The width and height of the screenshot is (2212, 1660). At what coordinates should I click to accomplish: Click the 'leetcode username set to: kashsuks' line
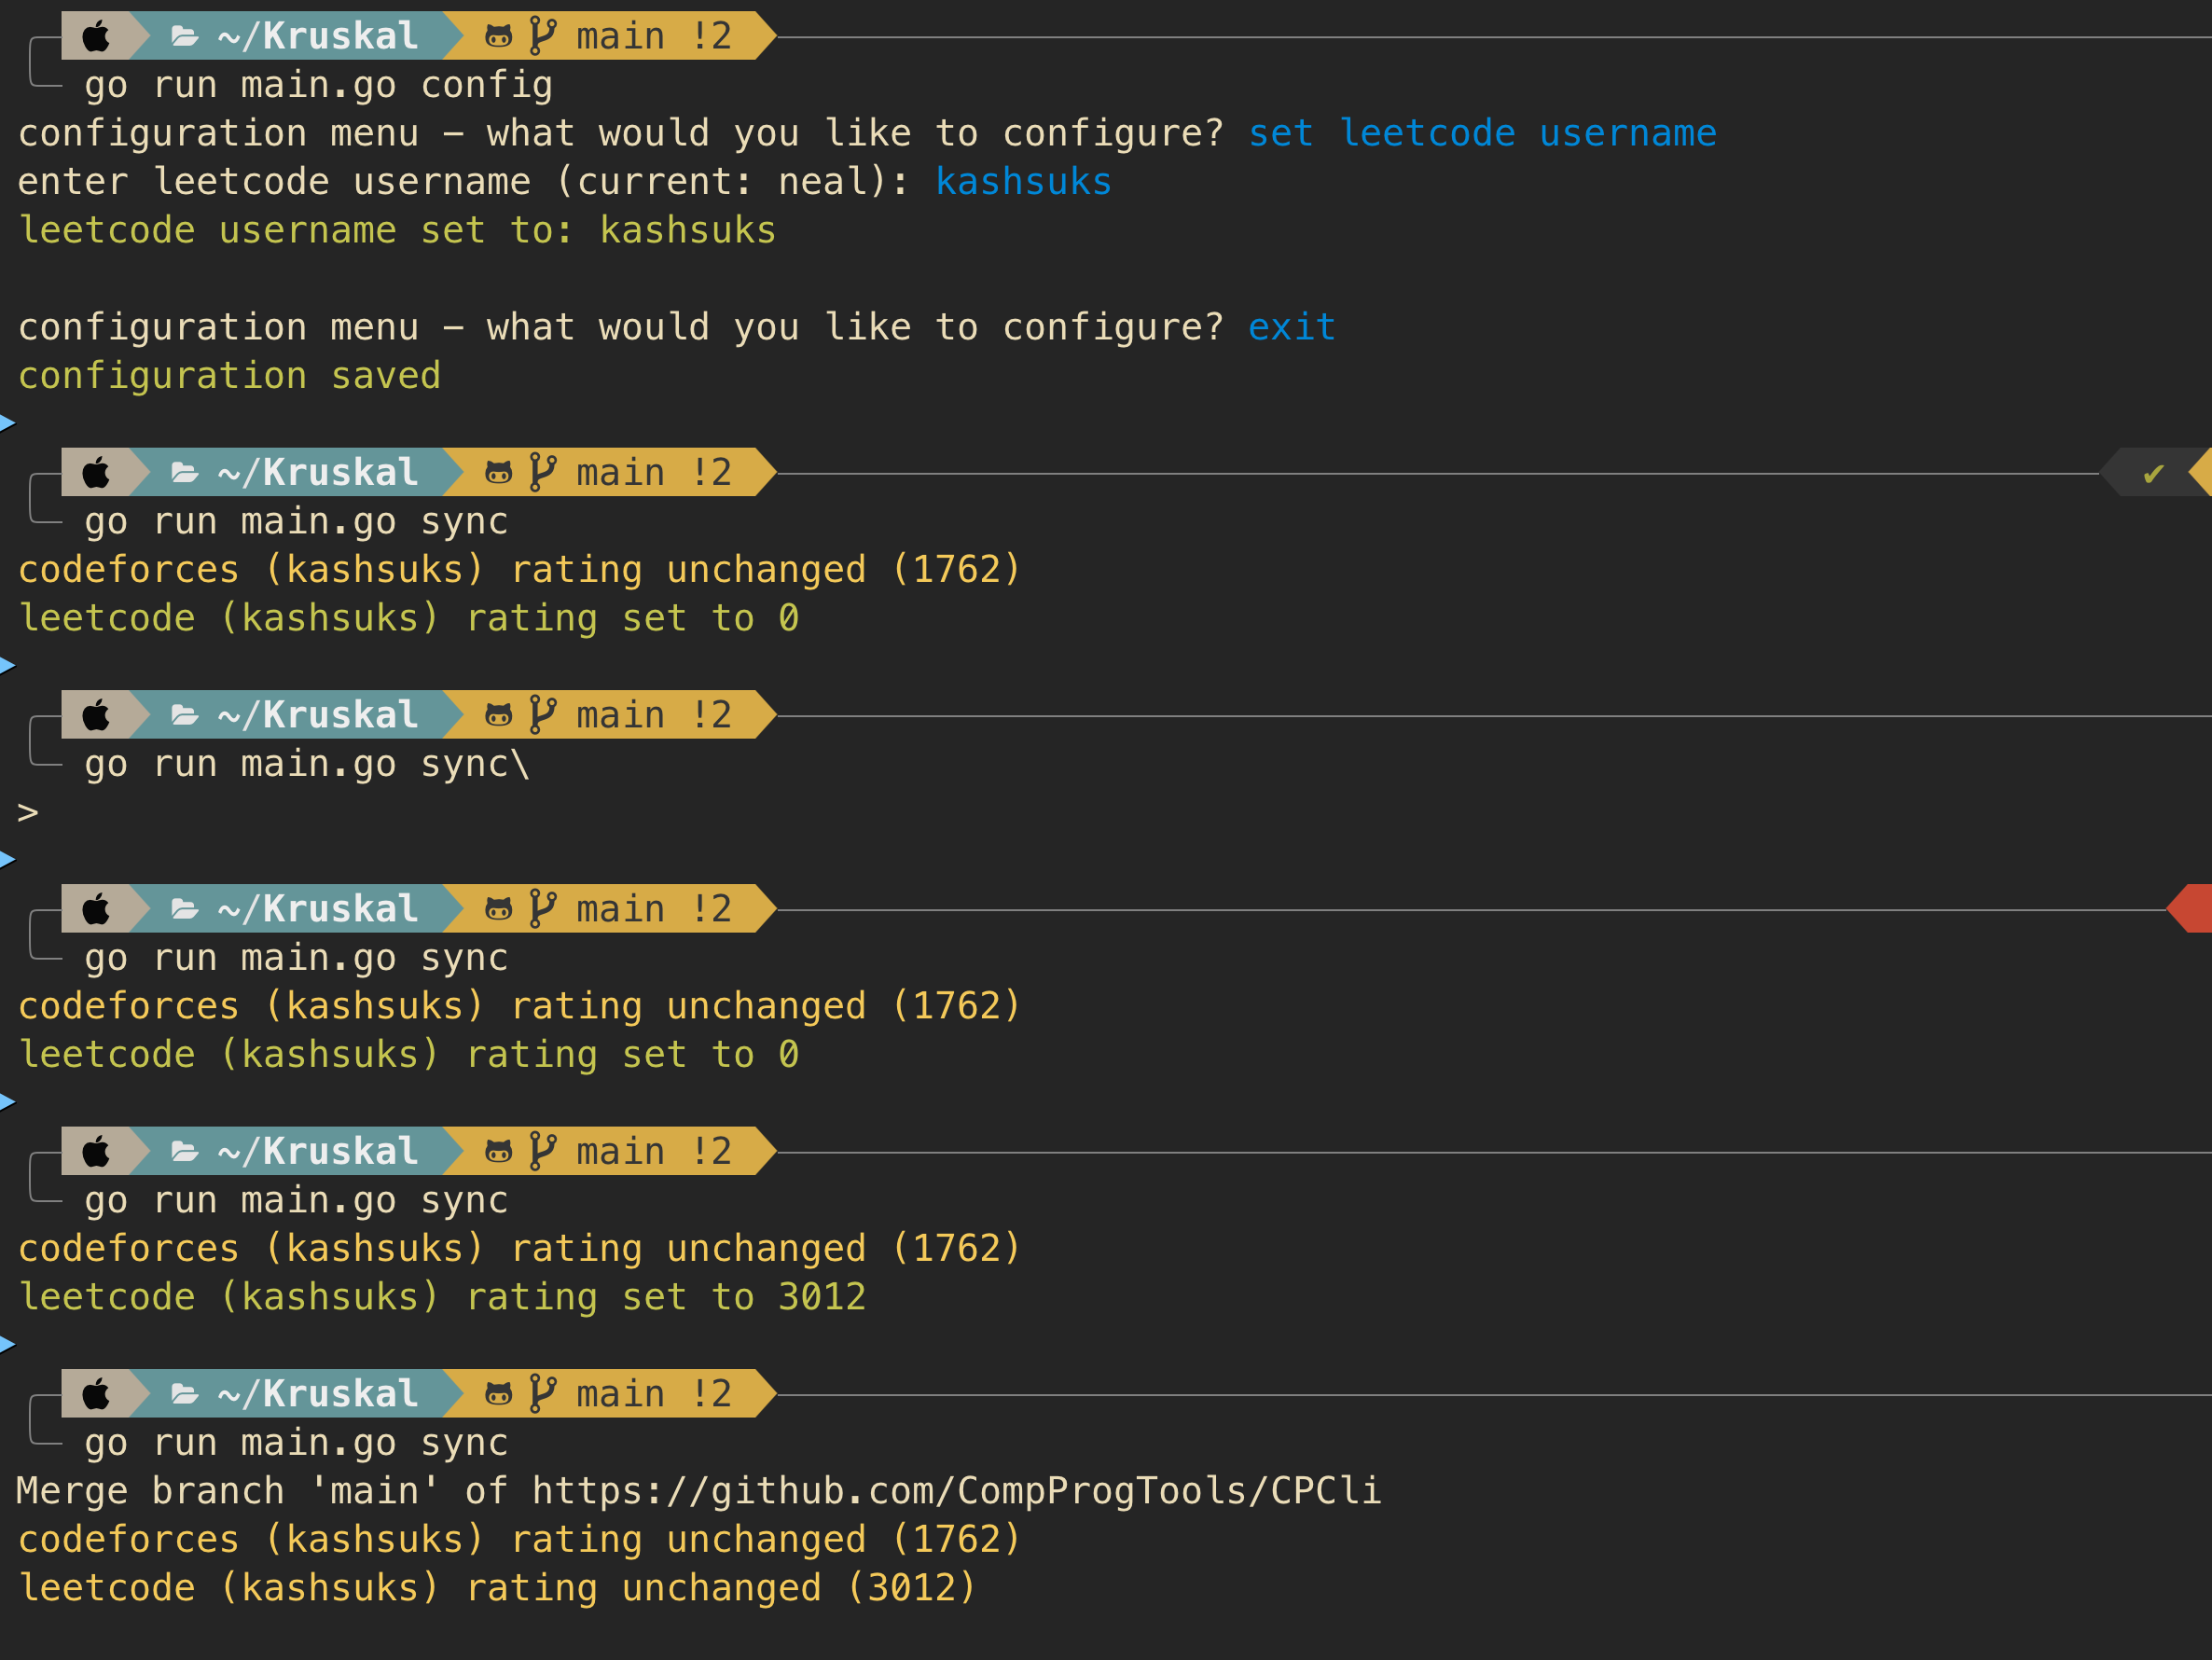point(397,230)
